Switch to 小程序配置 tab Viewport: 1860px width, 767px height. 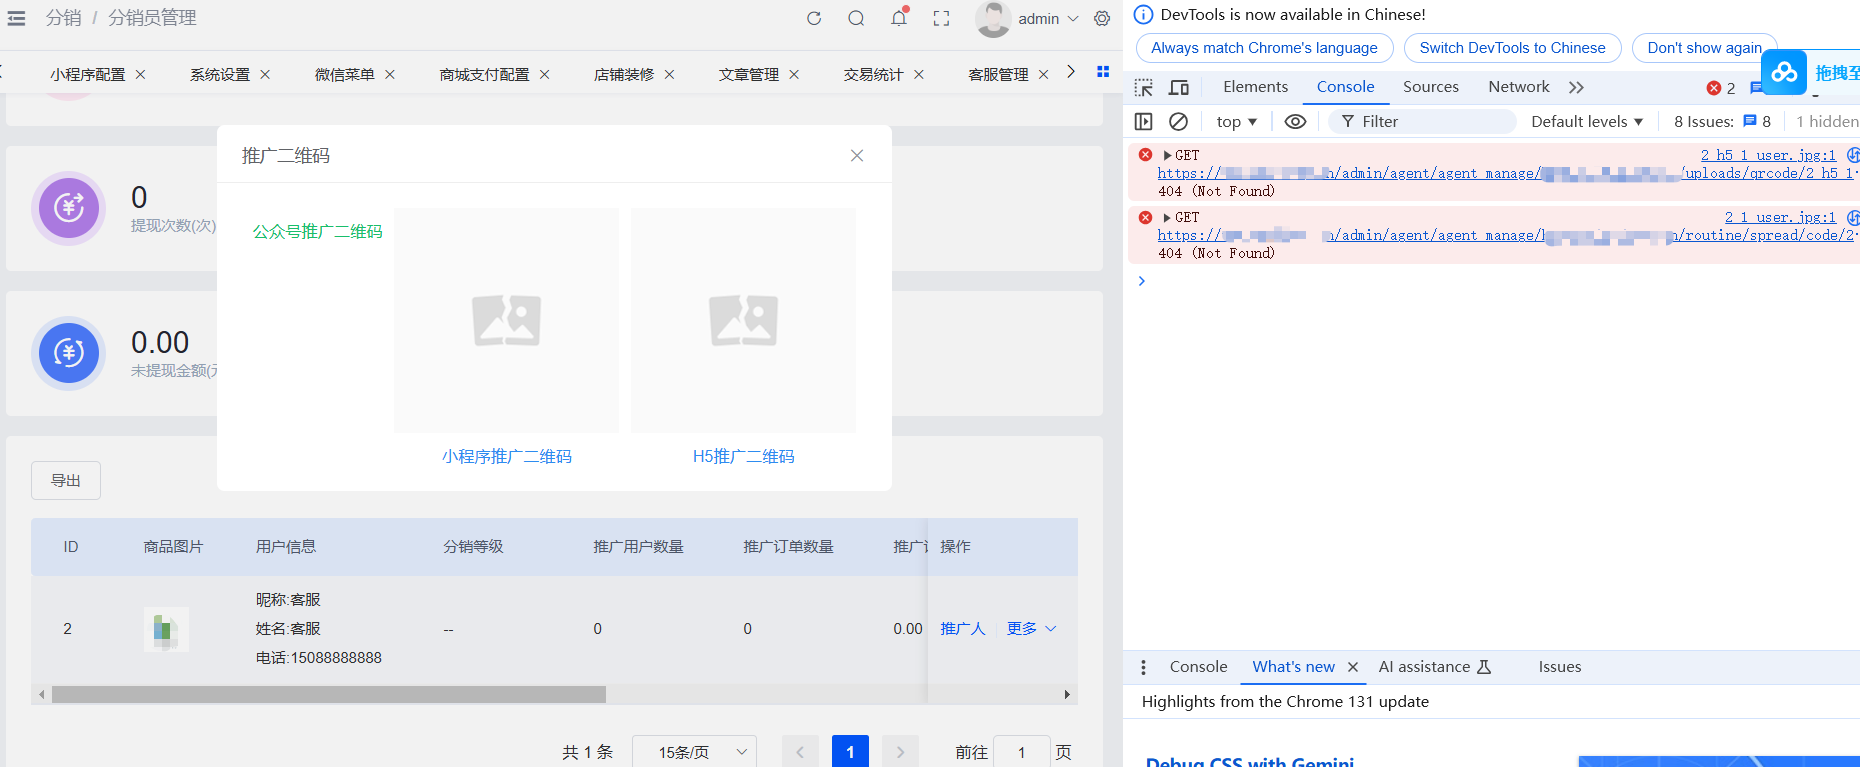pos(88,74)
